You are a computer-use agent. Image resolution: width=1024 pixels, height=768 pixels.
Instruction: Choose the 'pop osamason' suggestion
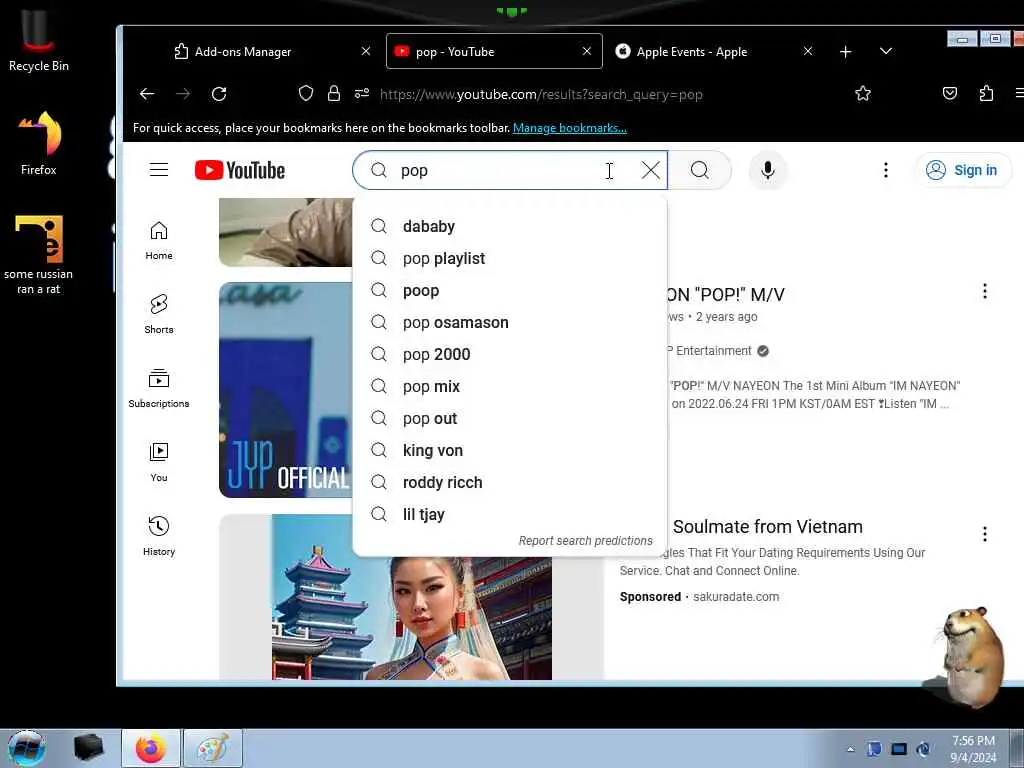coord(509,323)
